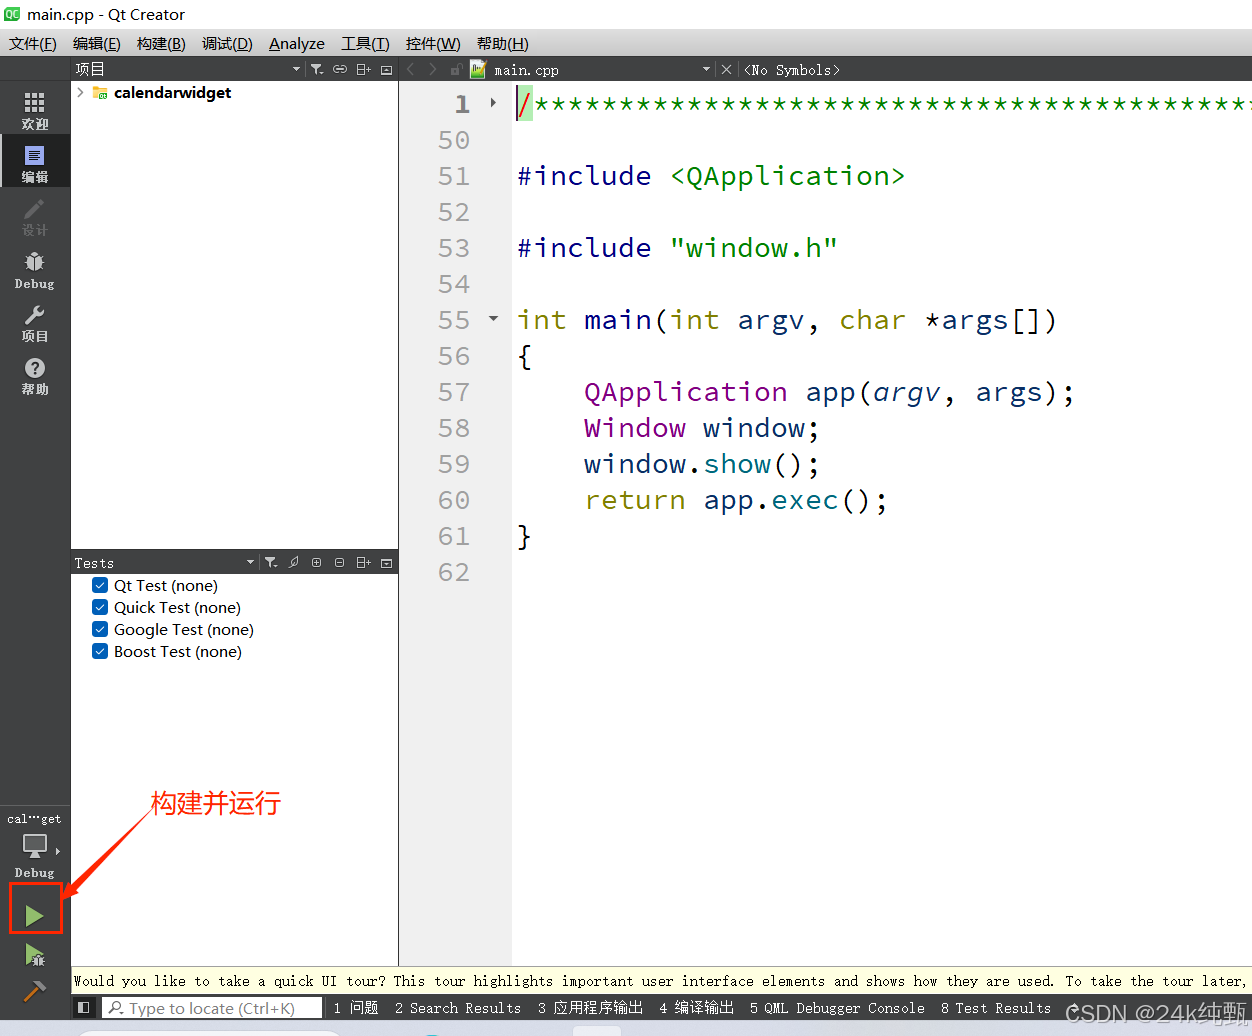Open the 1 问题 output pane
Screen dimensions: 1252x1036
(356, 1008)
